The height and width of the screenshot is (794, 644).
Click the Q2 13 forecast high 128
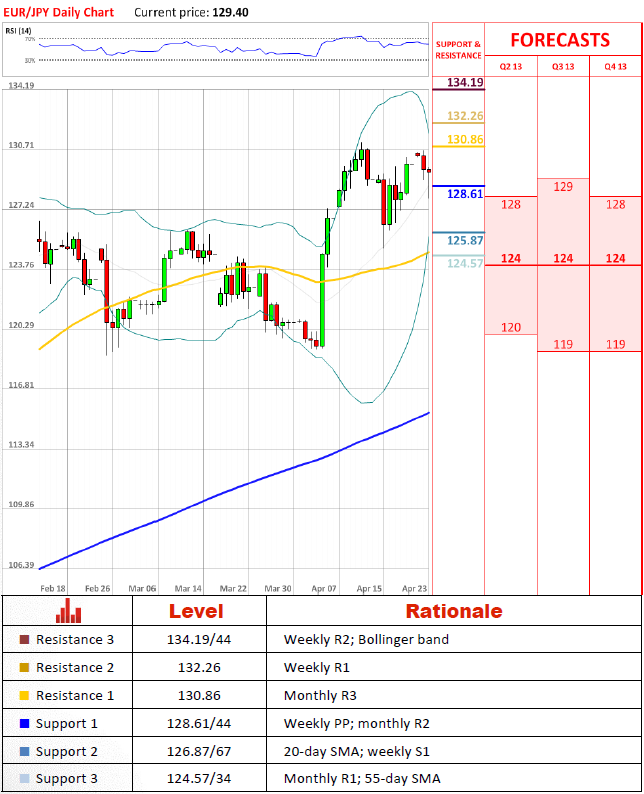pyautogui.click(x=510, y=205)
